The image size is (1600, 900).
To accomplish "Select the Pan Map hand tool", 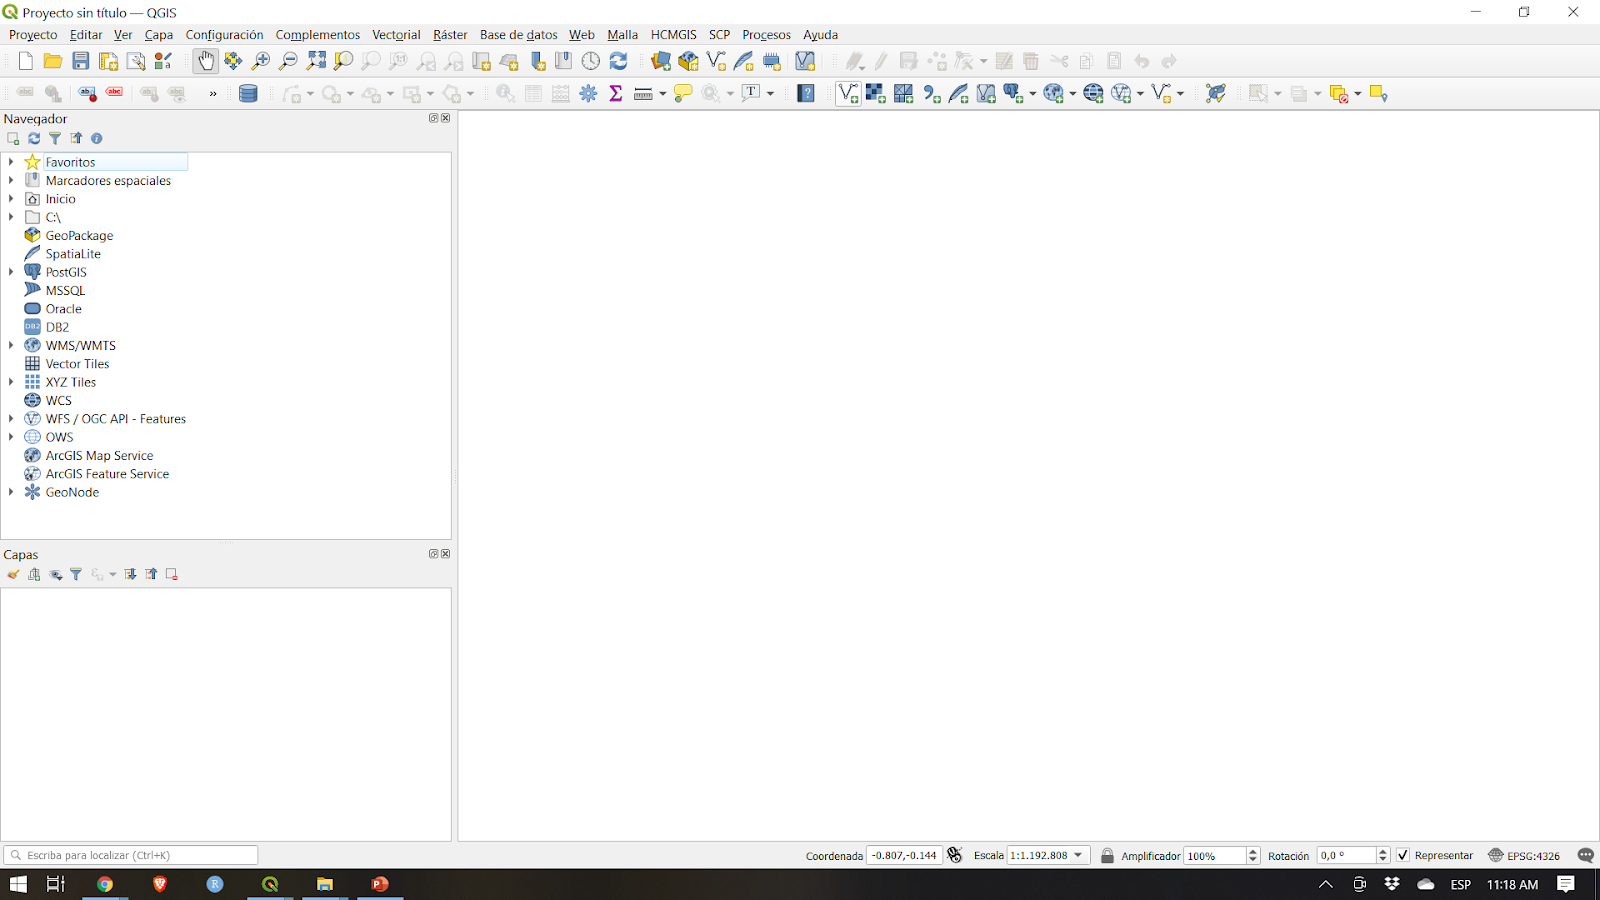I will 205,61.
